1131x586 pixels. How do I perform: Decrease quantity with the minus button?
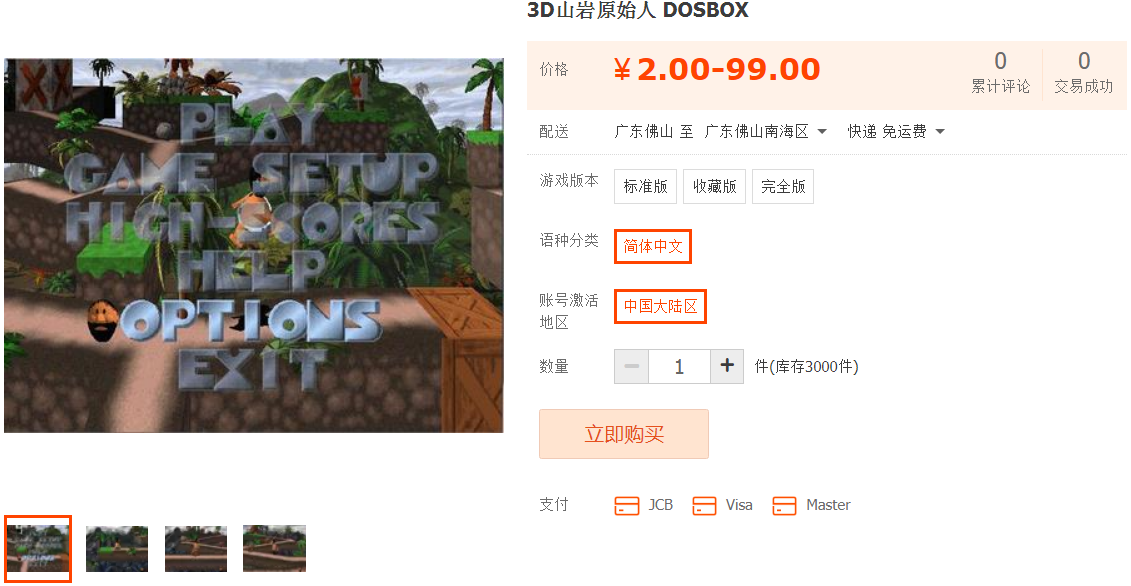[631, 366]
